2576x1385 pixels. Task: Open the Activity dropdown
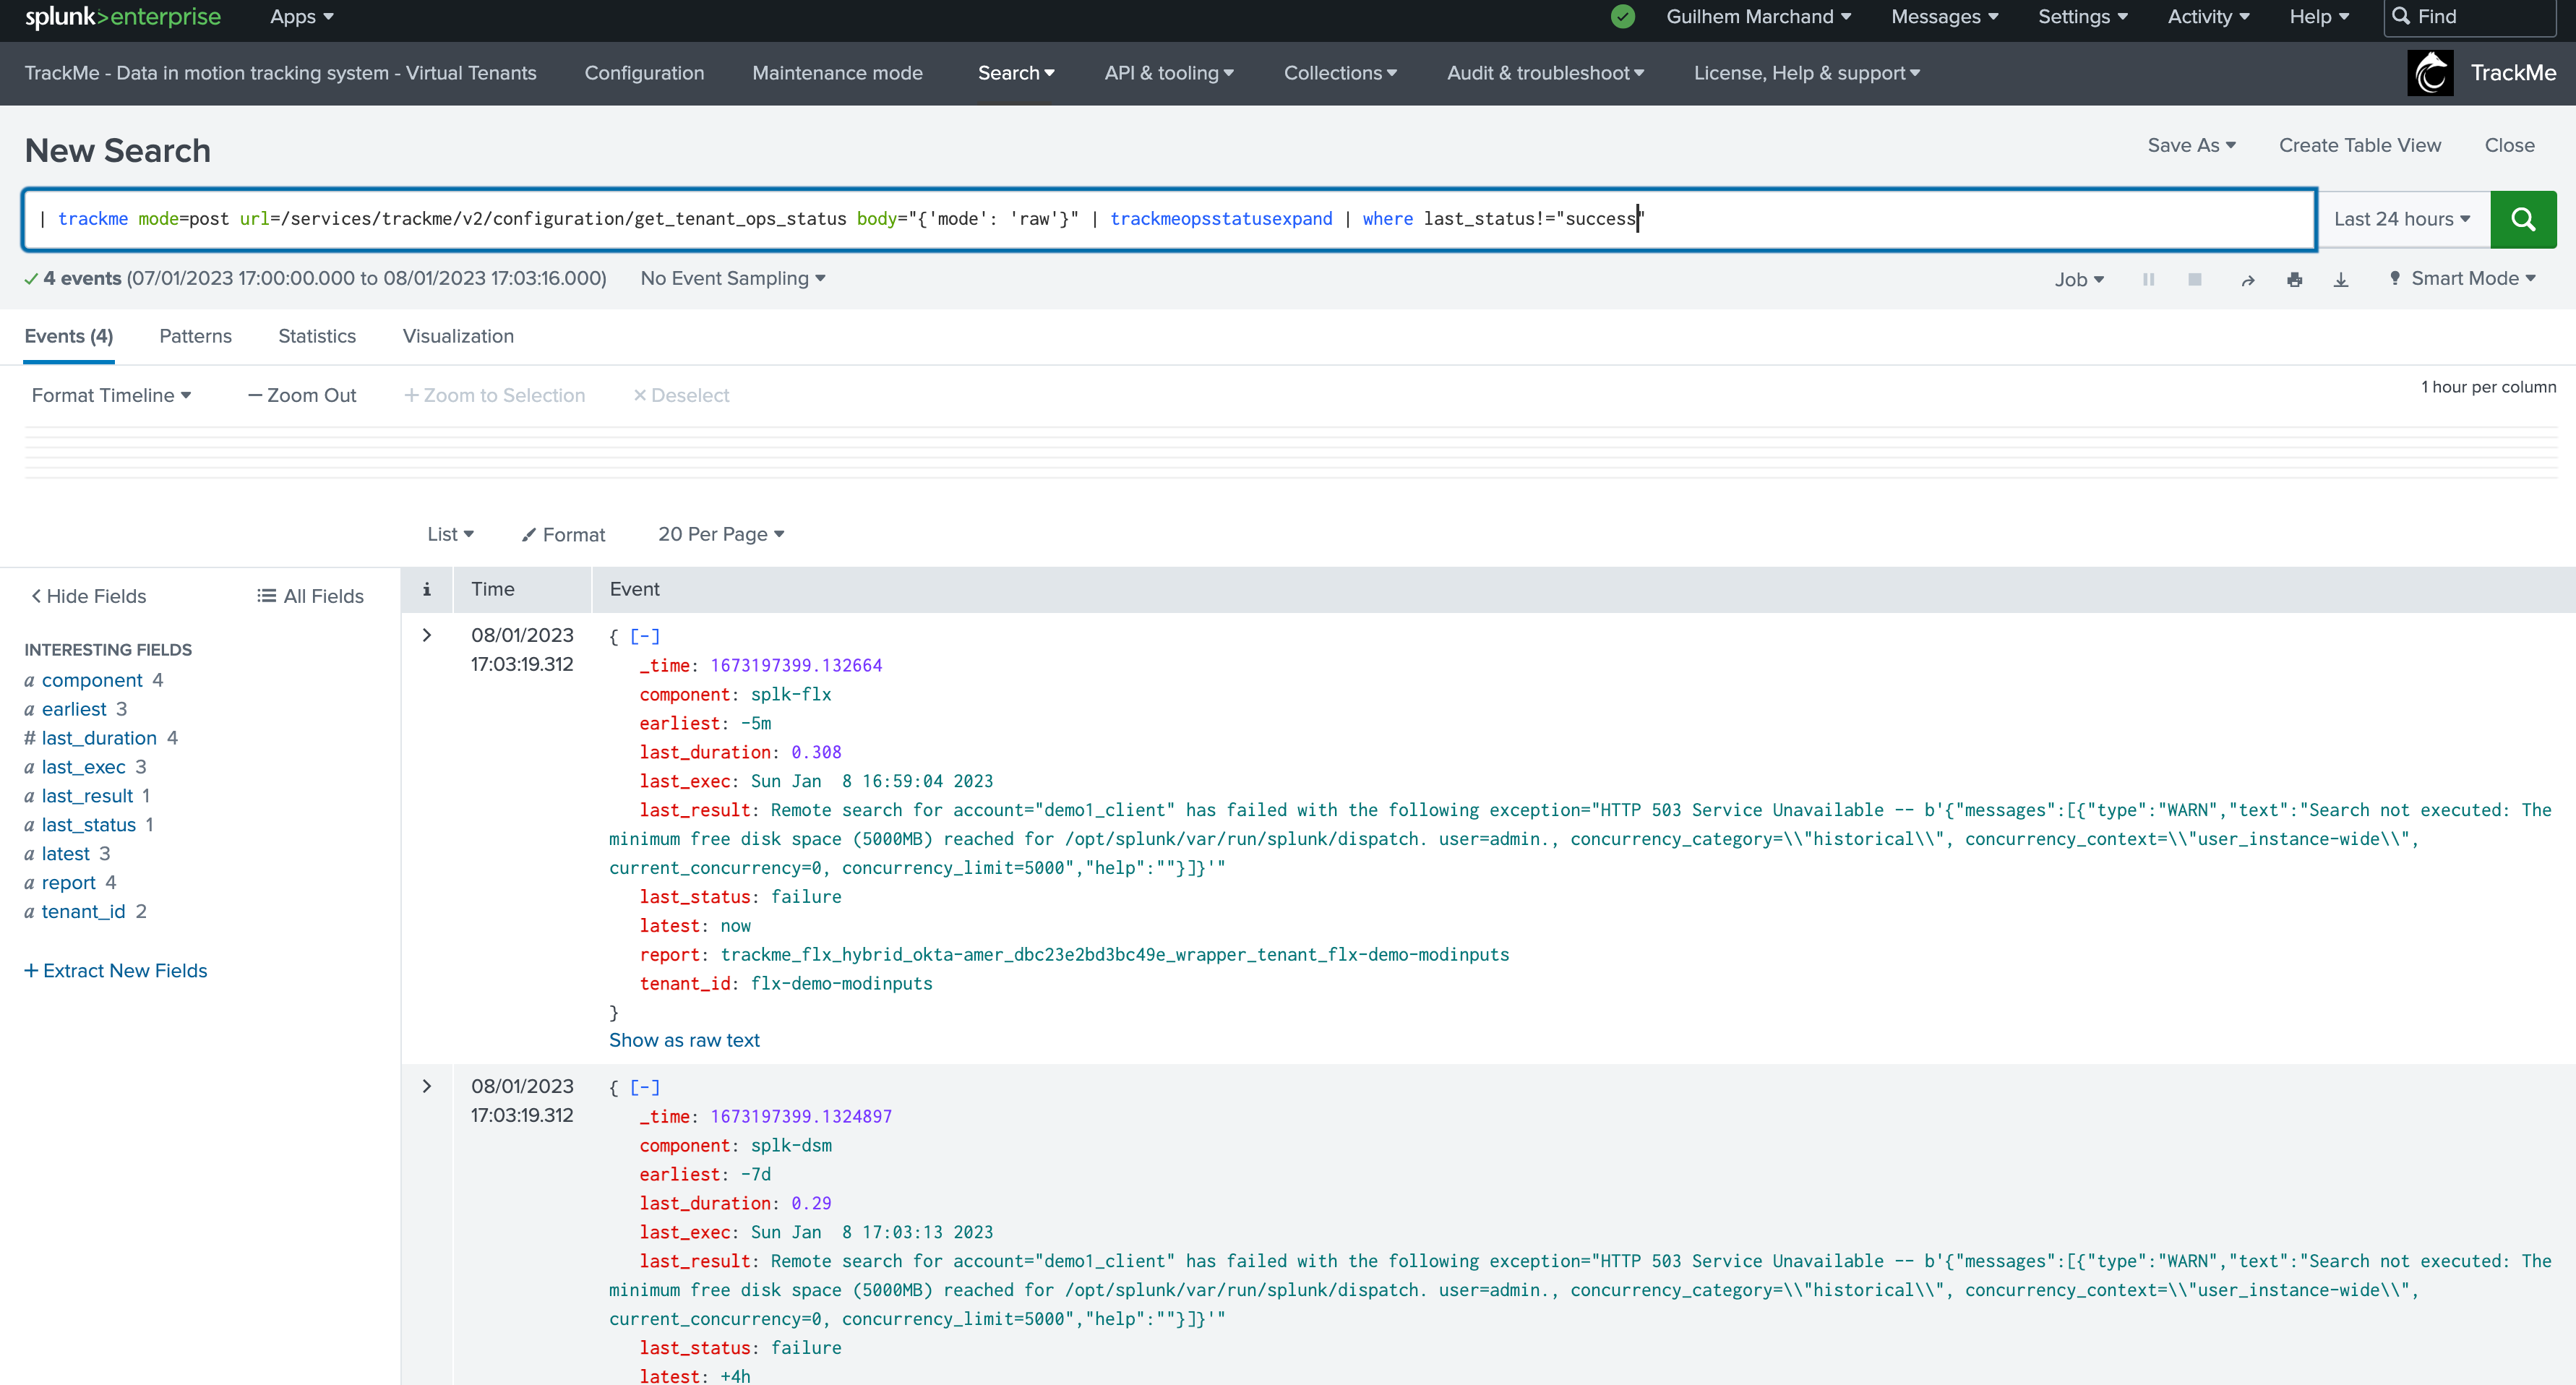(x=2208, y=17)
